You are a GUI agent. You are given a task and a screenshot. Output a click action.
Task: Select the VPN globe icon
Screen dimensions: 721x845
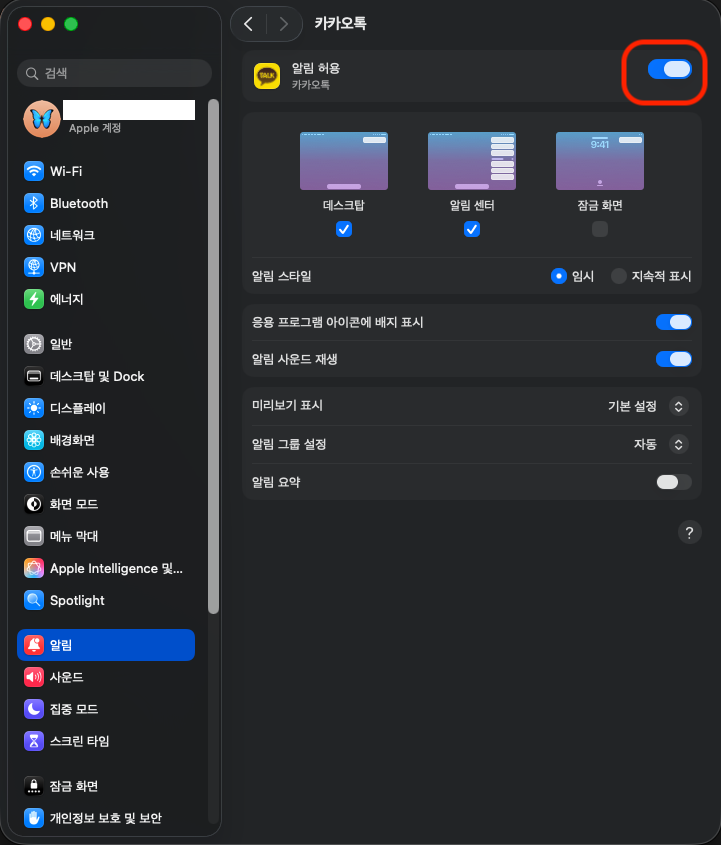tap(34, 267)
